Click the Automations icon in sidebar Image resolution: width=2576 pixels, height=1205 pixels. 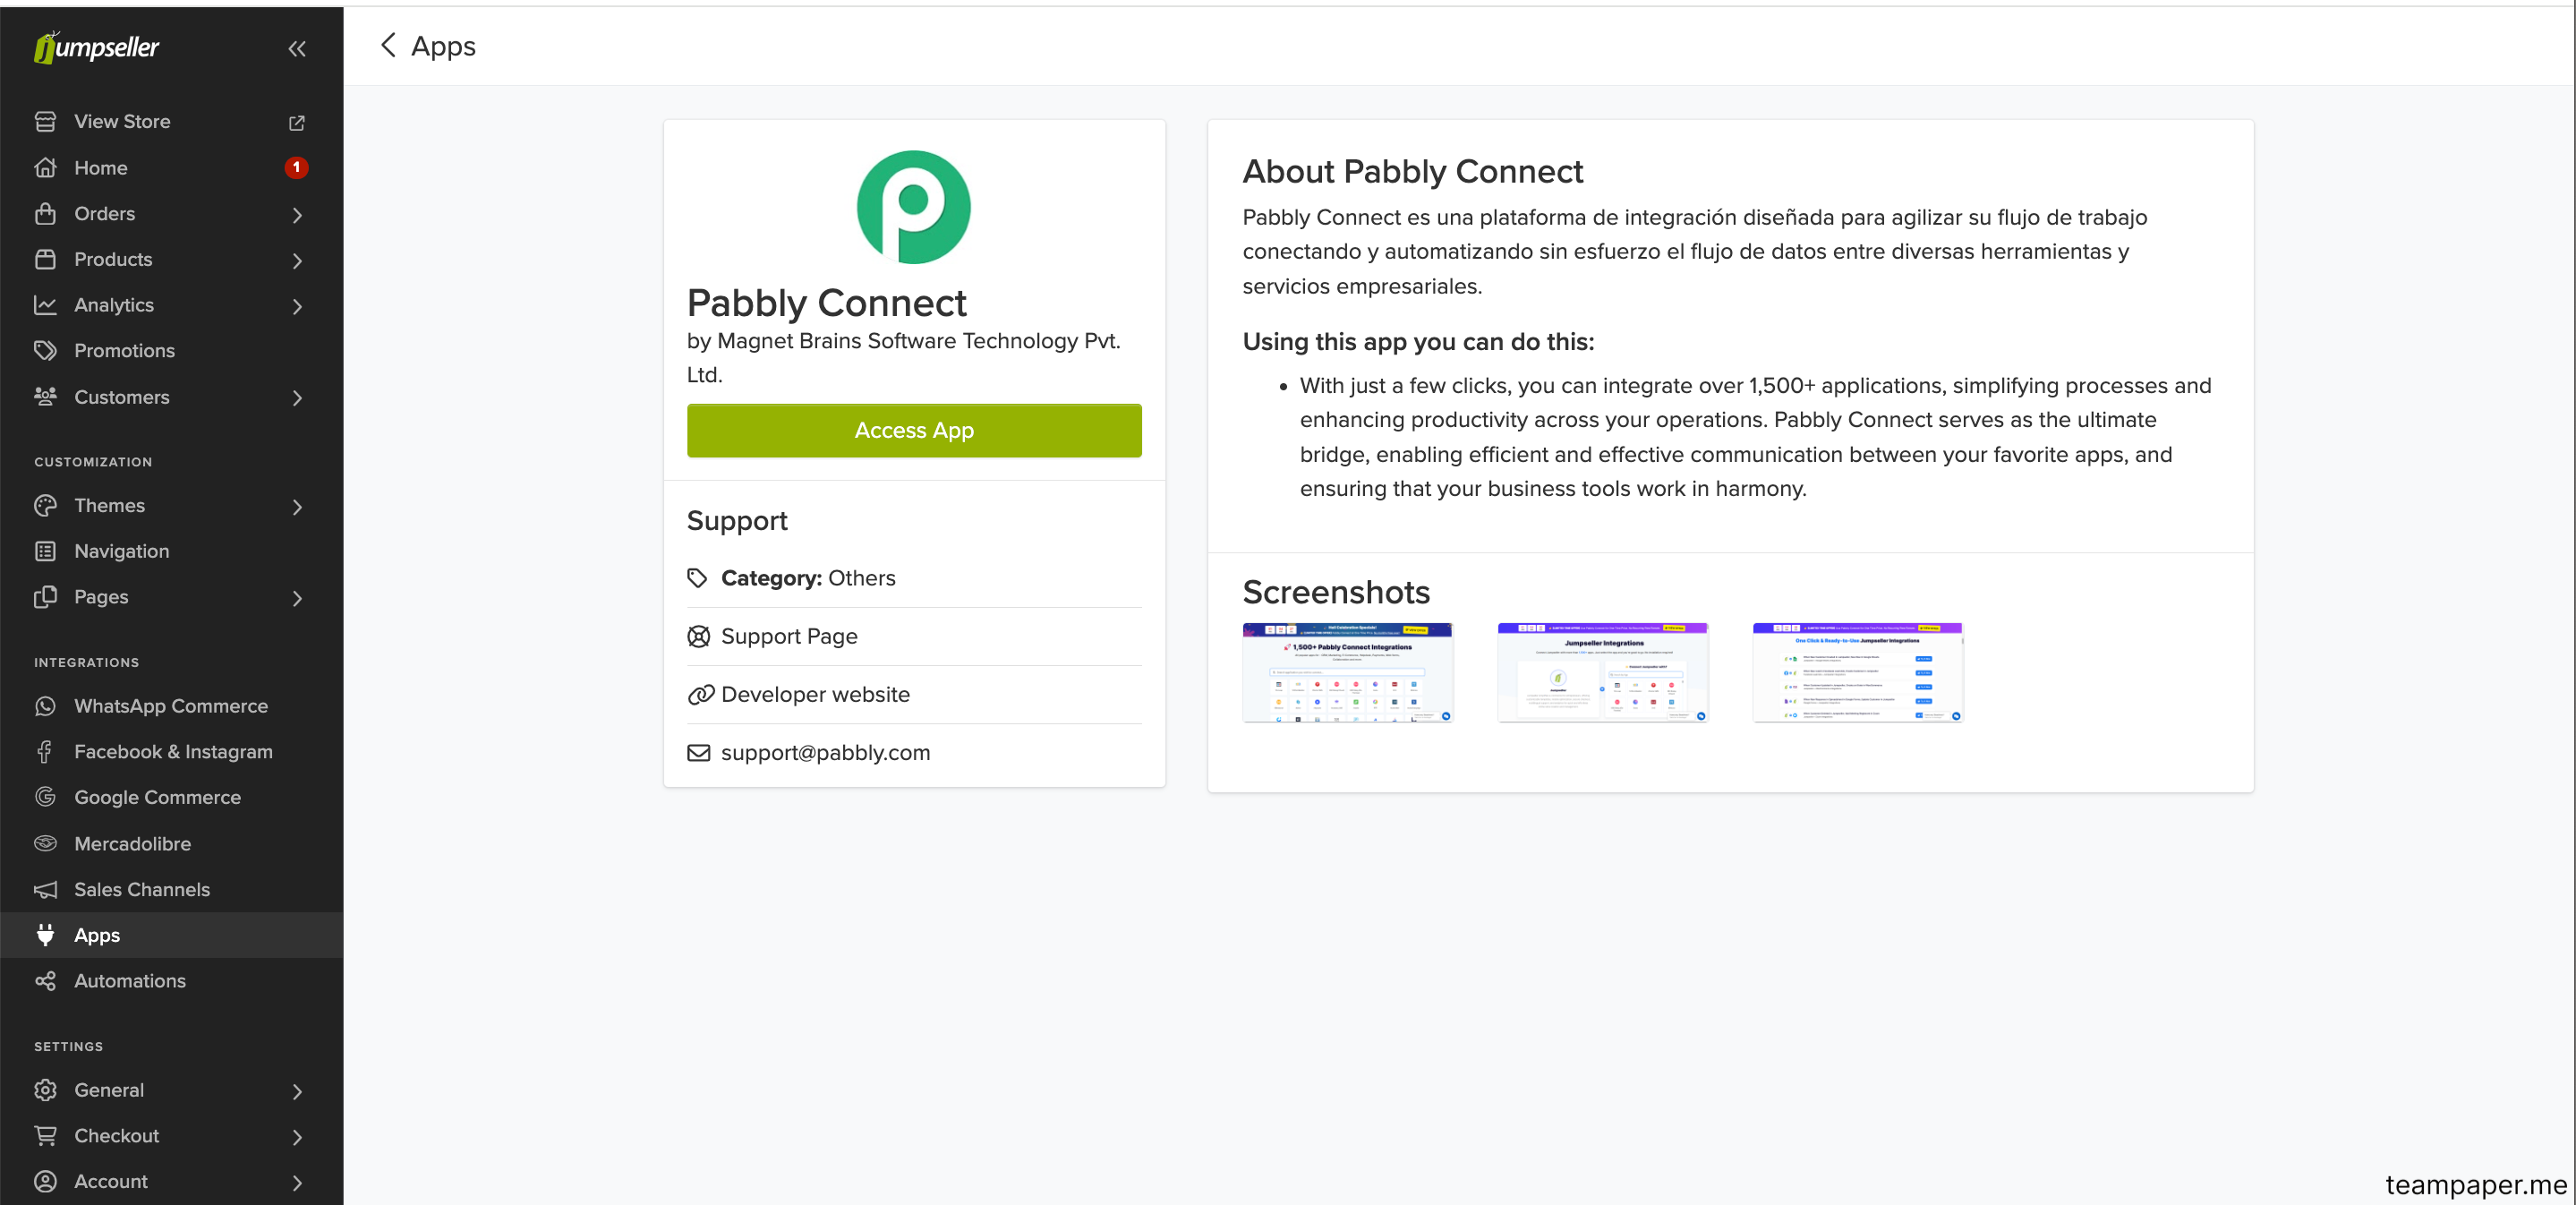tap(45, 981)
